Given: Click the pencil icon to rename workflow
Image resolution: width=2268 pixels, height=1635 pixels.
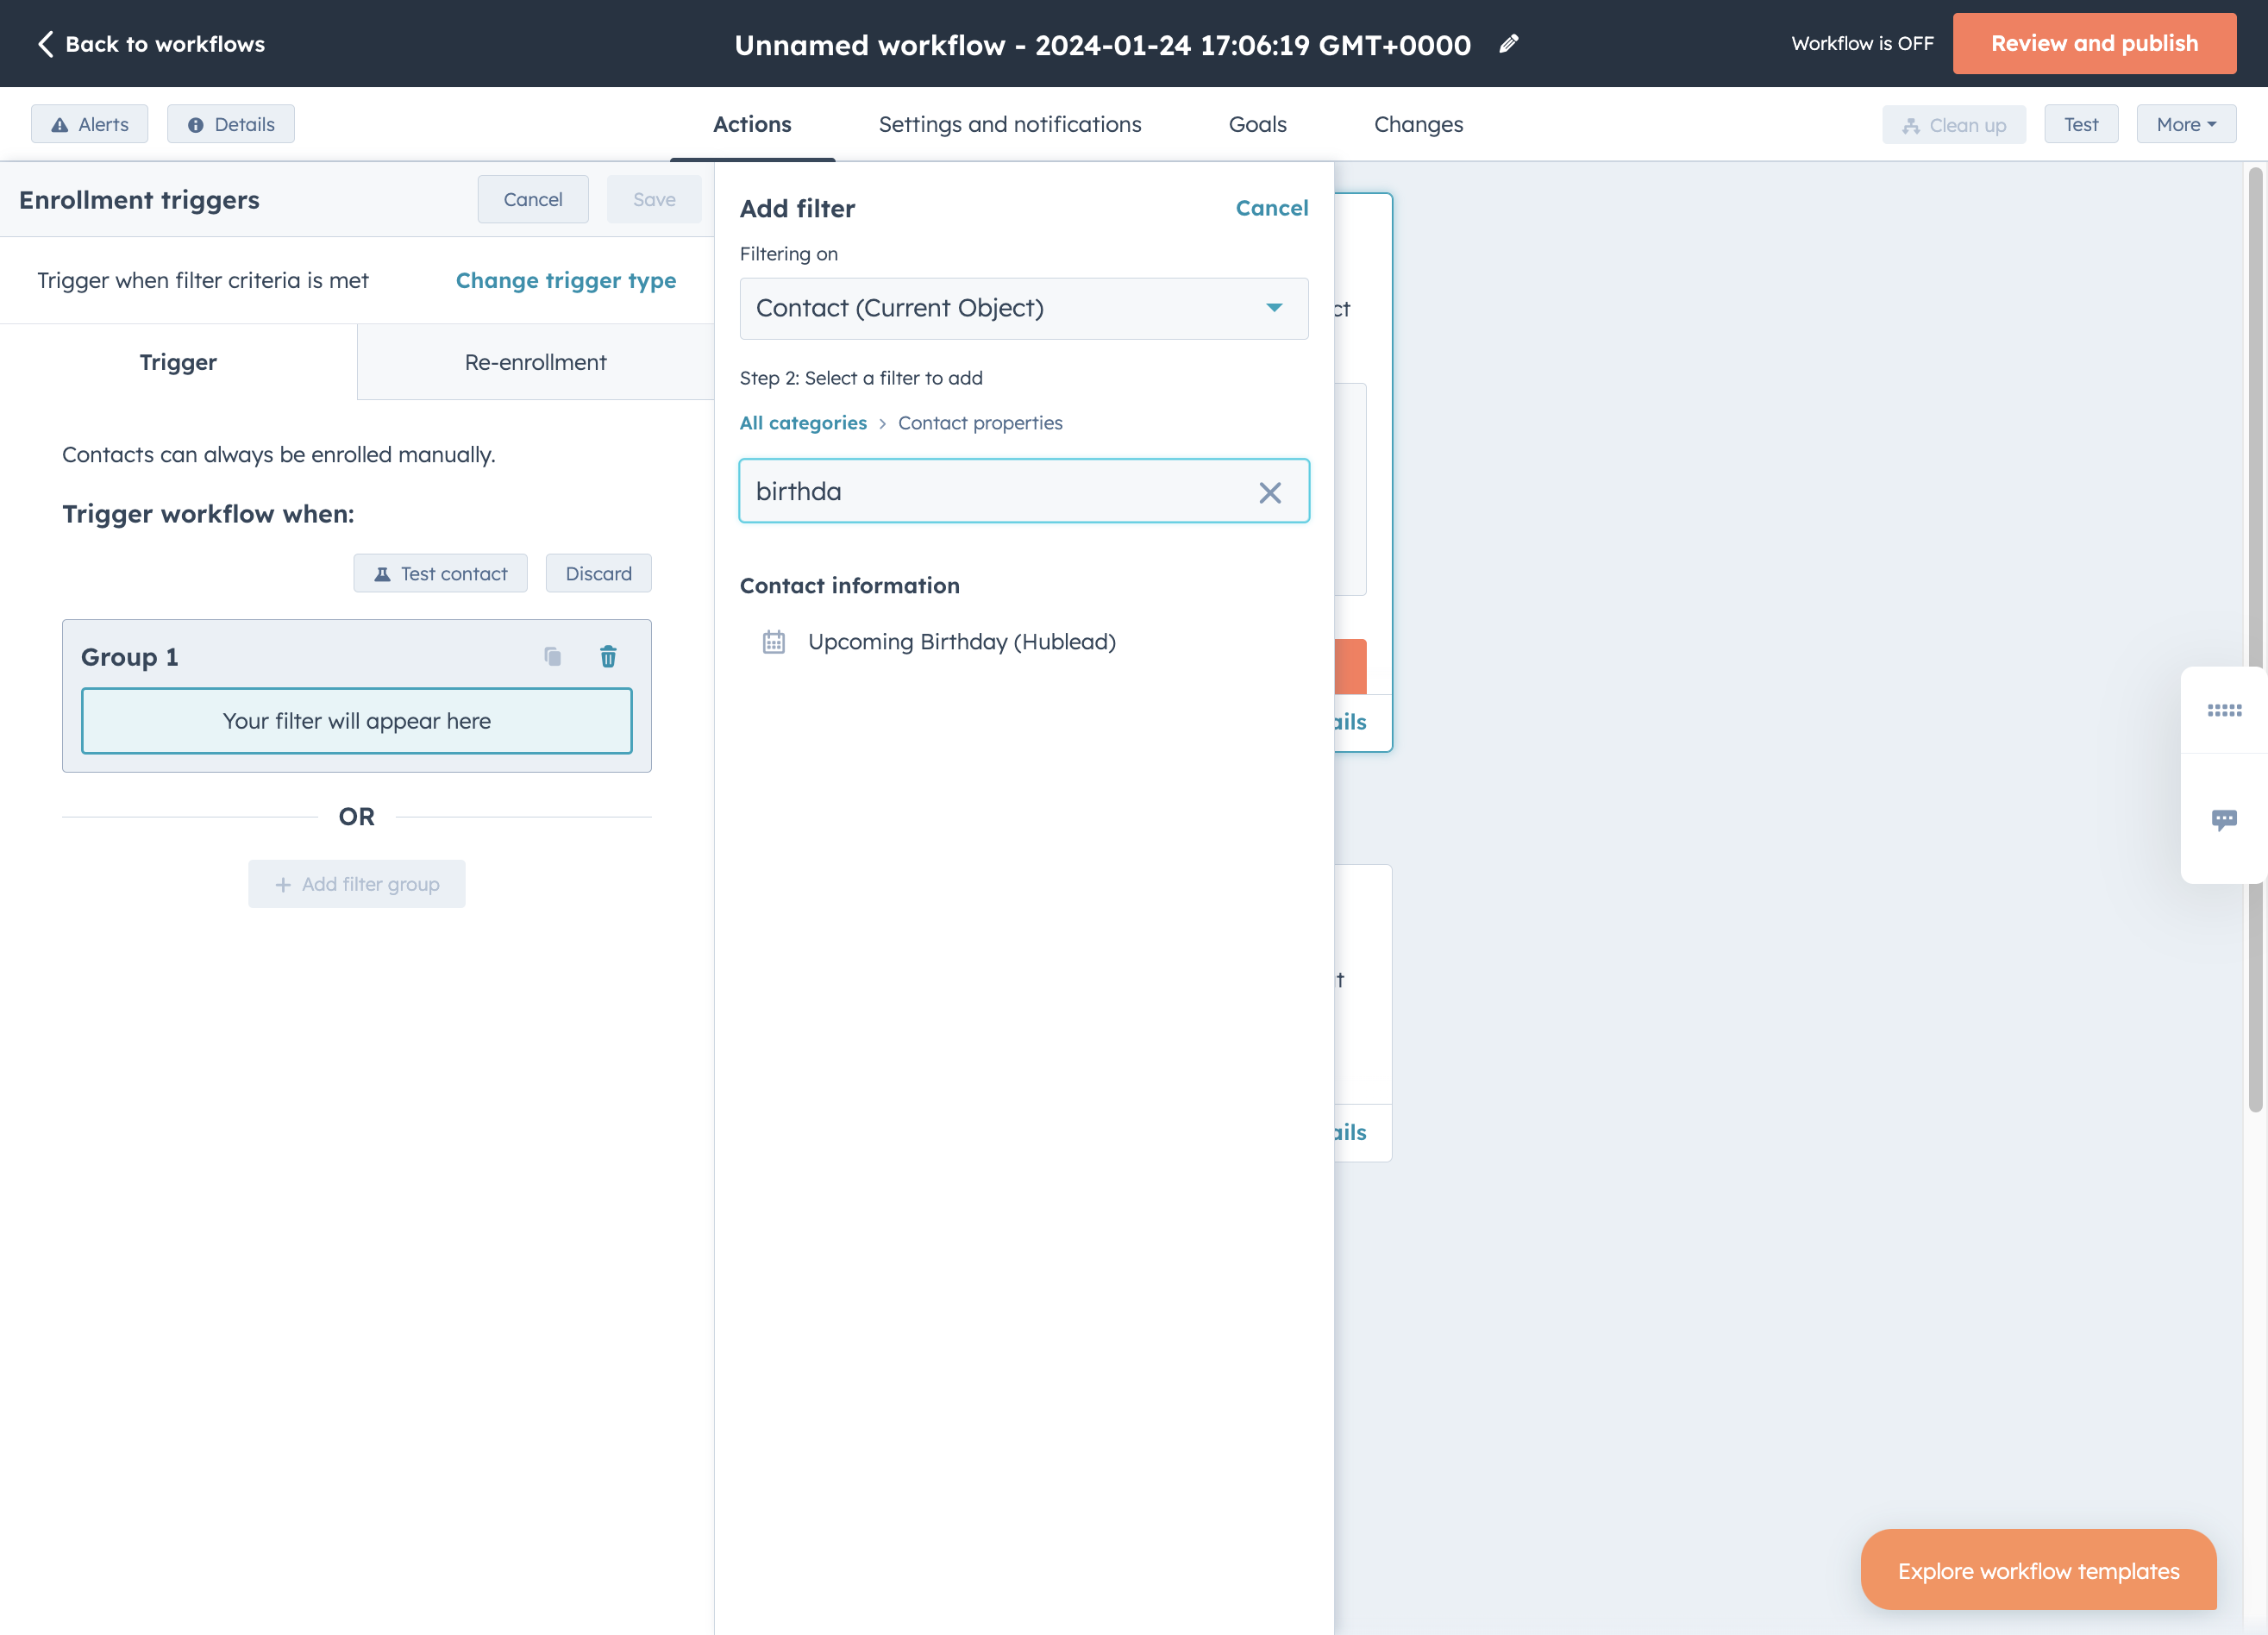Looking at the screenshot, I should click(1509, 44).
